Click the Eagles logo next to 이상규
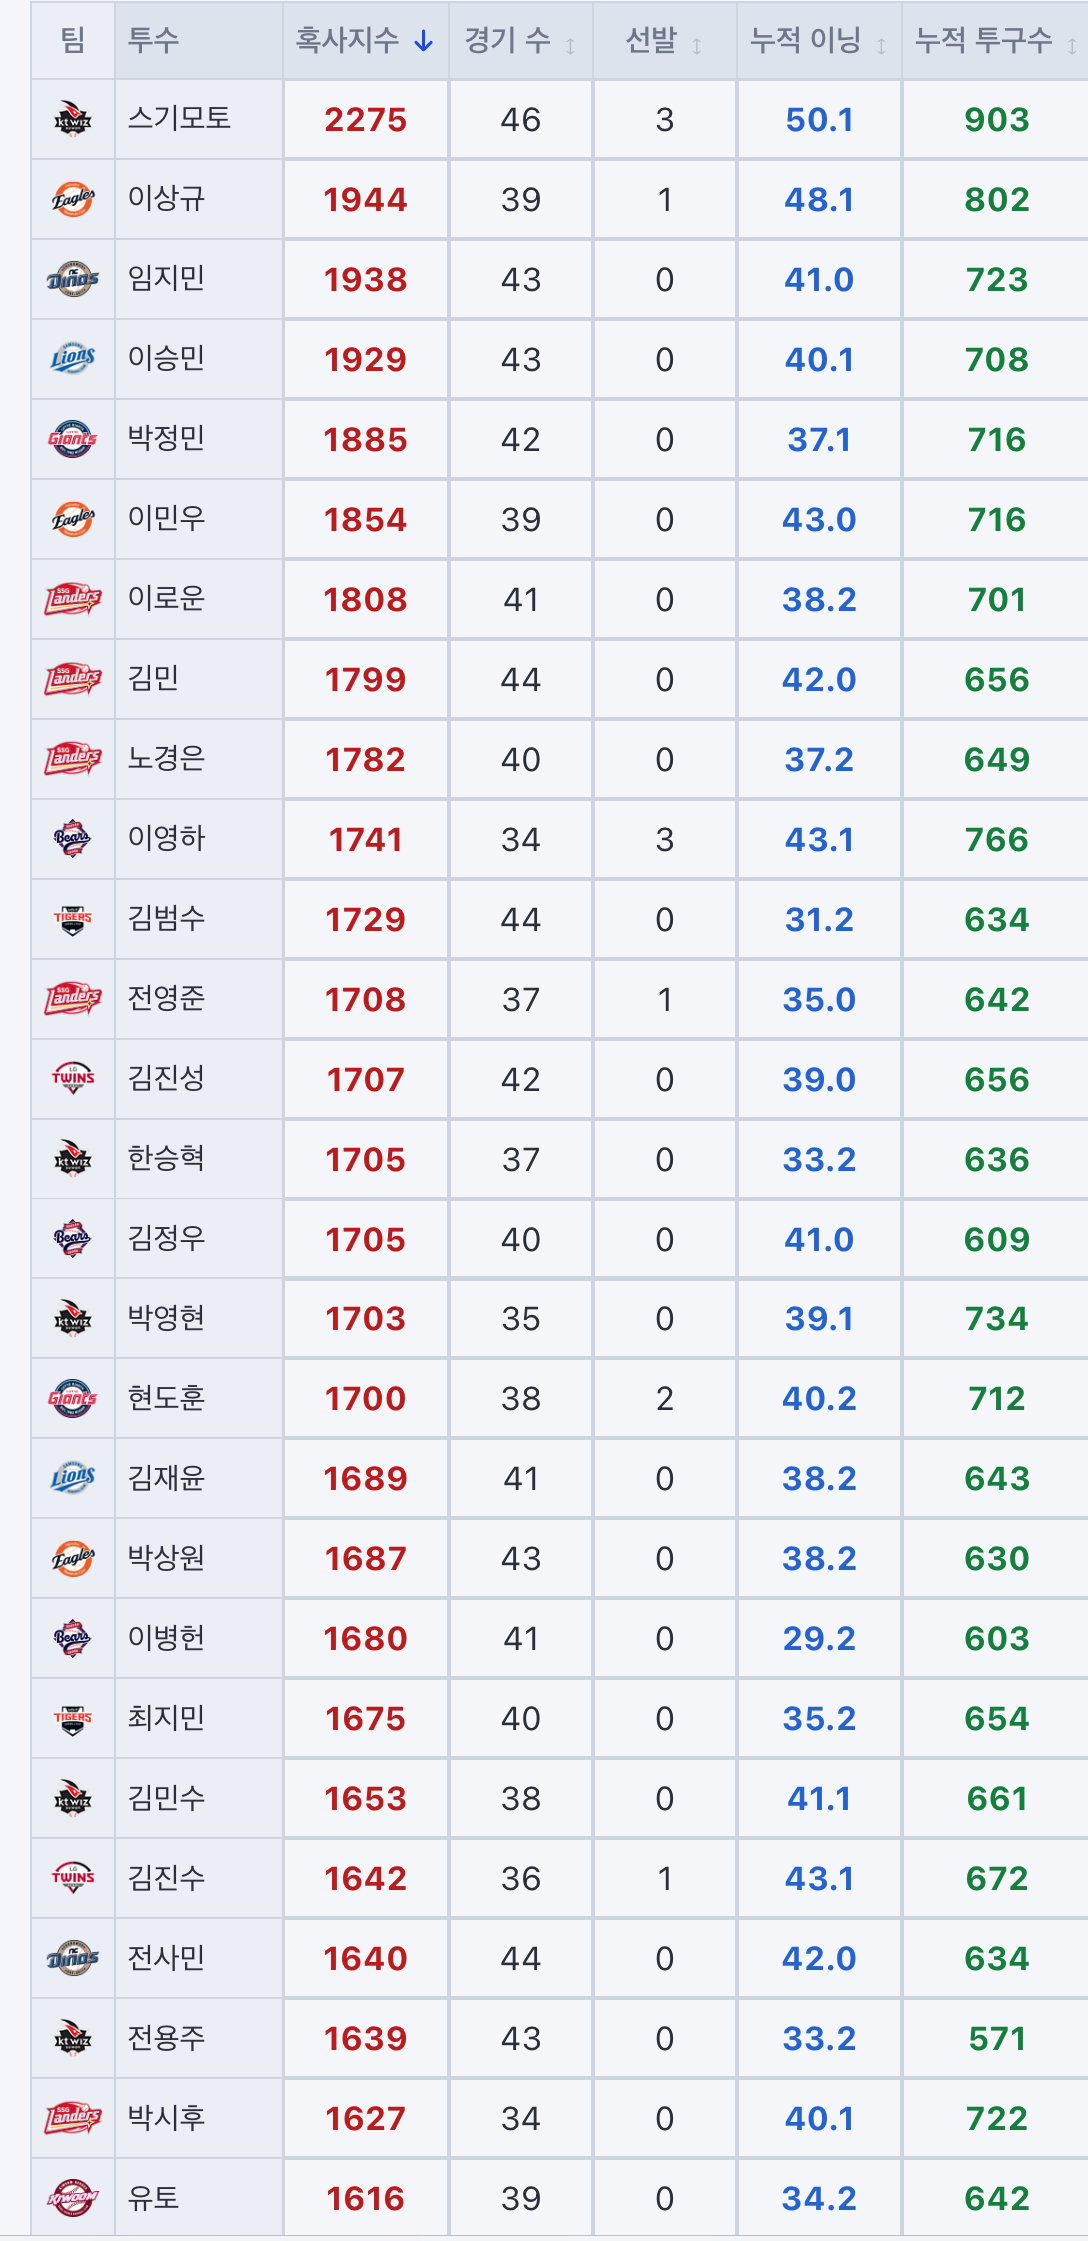Viewport: 1088px width, 2241px height. pos(73,199)
